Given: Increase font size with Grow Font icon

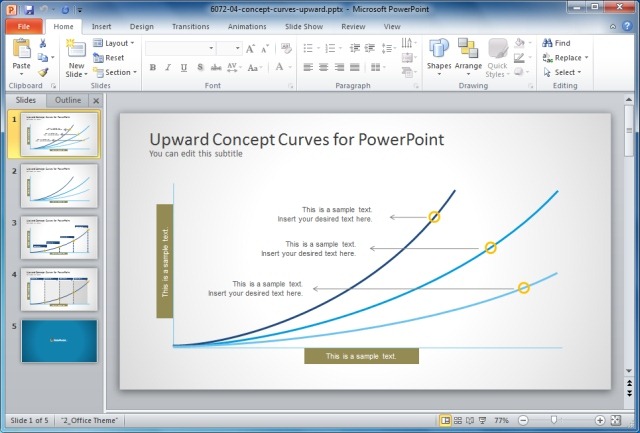Looking at the screenshot, I should coord(250,49).
